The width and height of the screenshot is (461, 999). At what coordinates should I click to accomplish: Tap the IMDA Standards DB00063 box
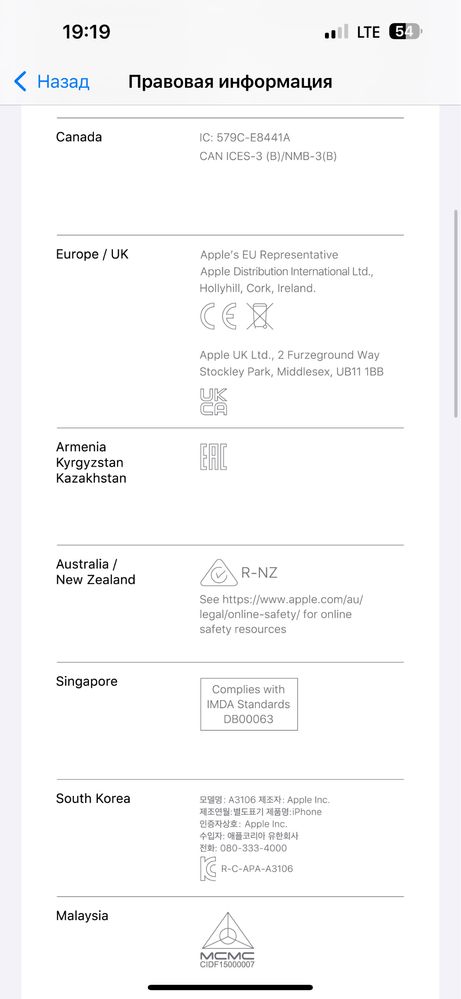tap(249, 704)
